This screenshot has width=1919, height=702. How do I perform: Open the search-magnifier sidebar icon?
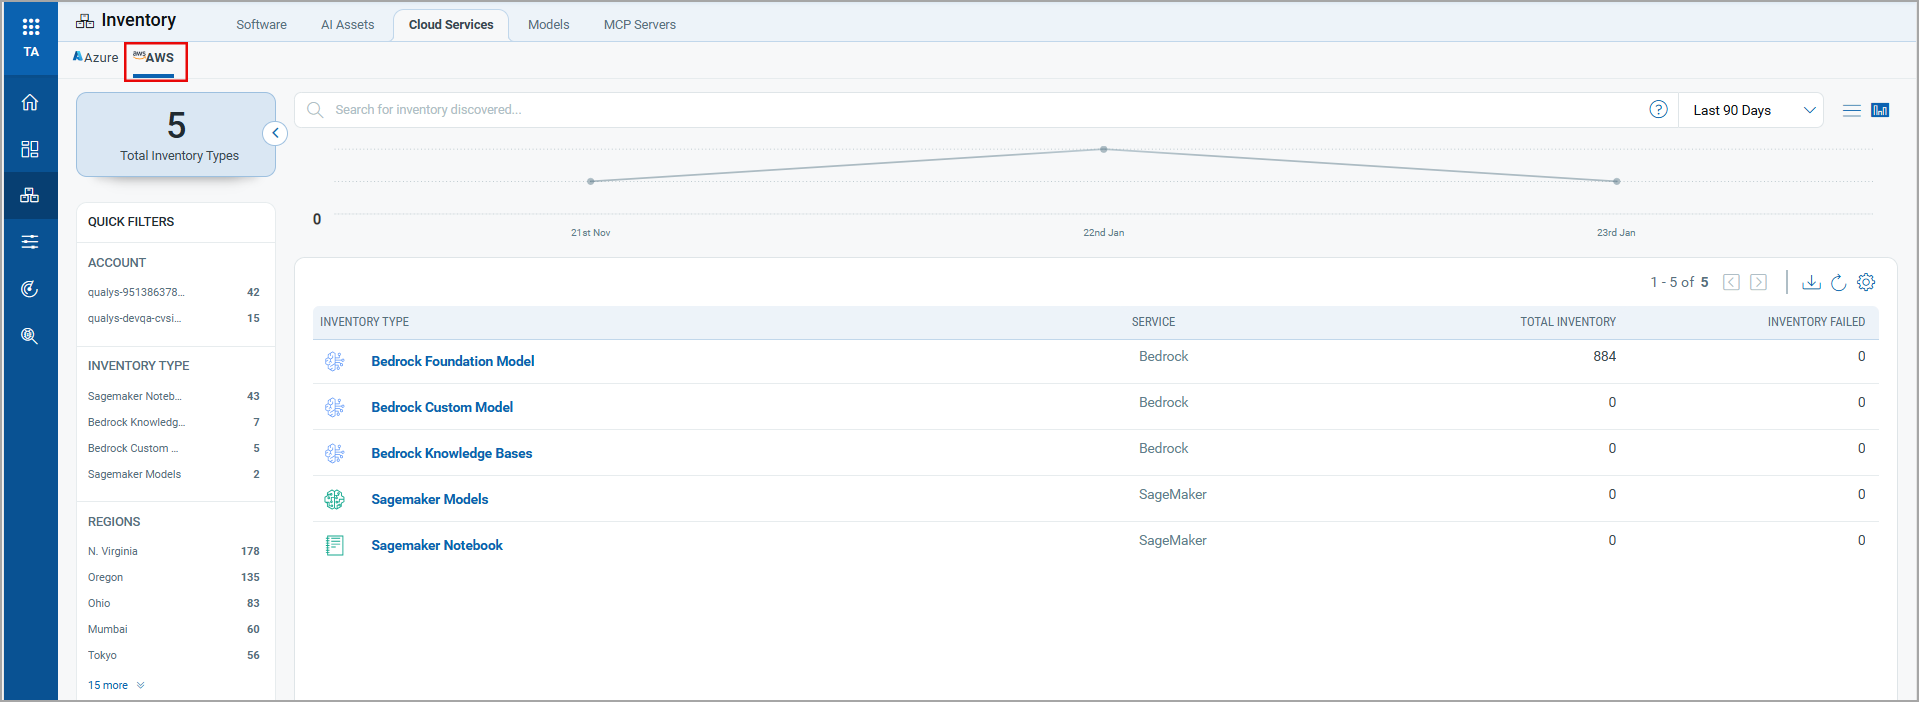[x=30, y=336]
